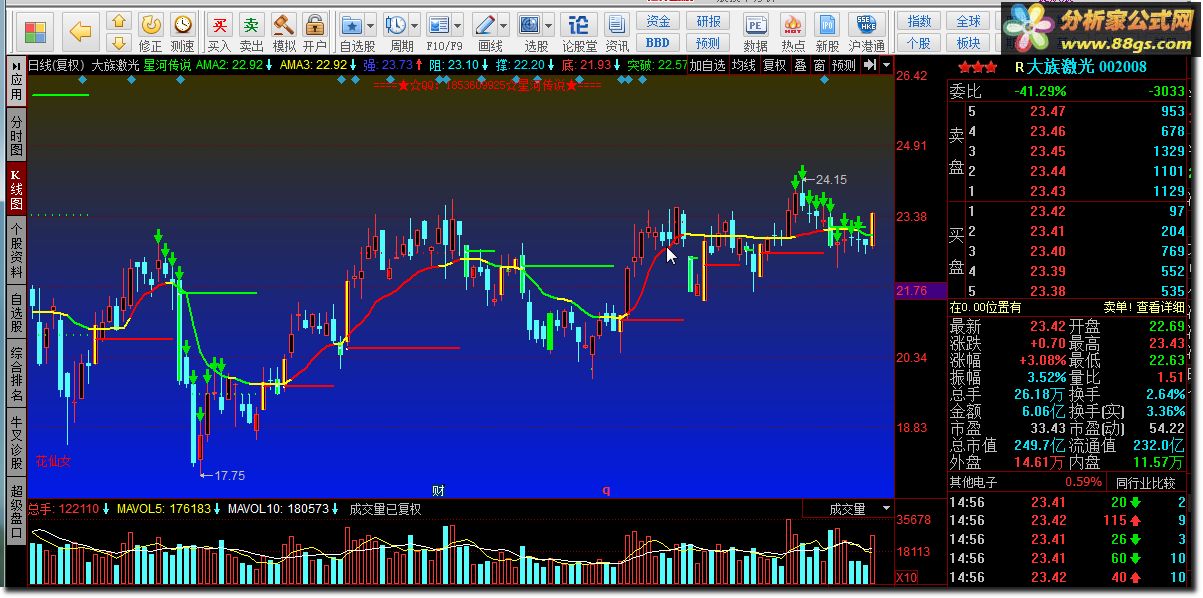The width and height of the screenshot is (1203, 598).
Task: Toggle 预测 in the chart header bar
Action: [x=844, y=65]
